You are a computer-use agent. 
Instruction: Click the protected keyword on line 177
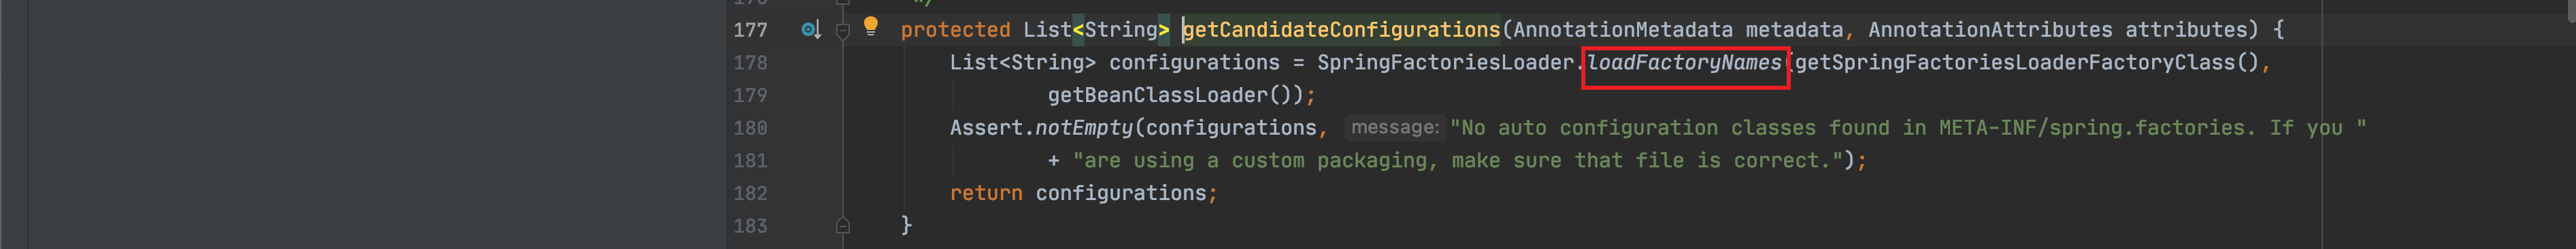955,30
